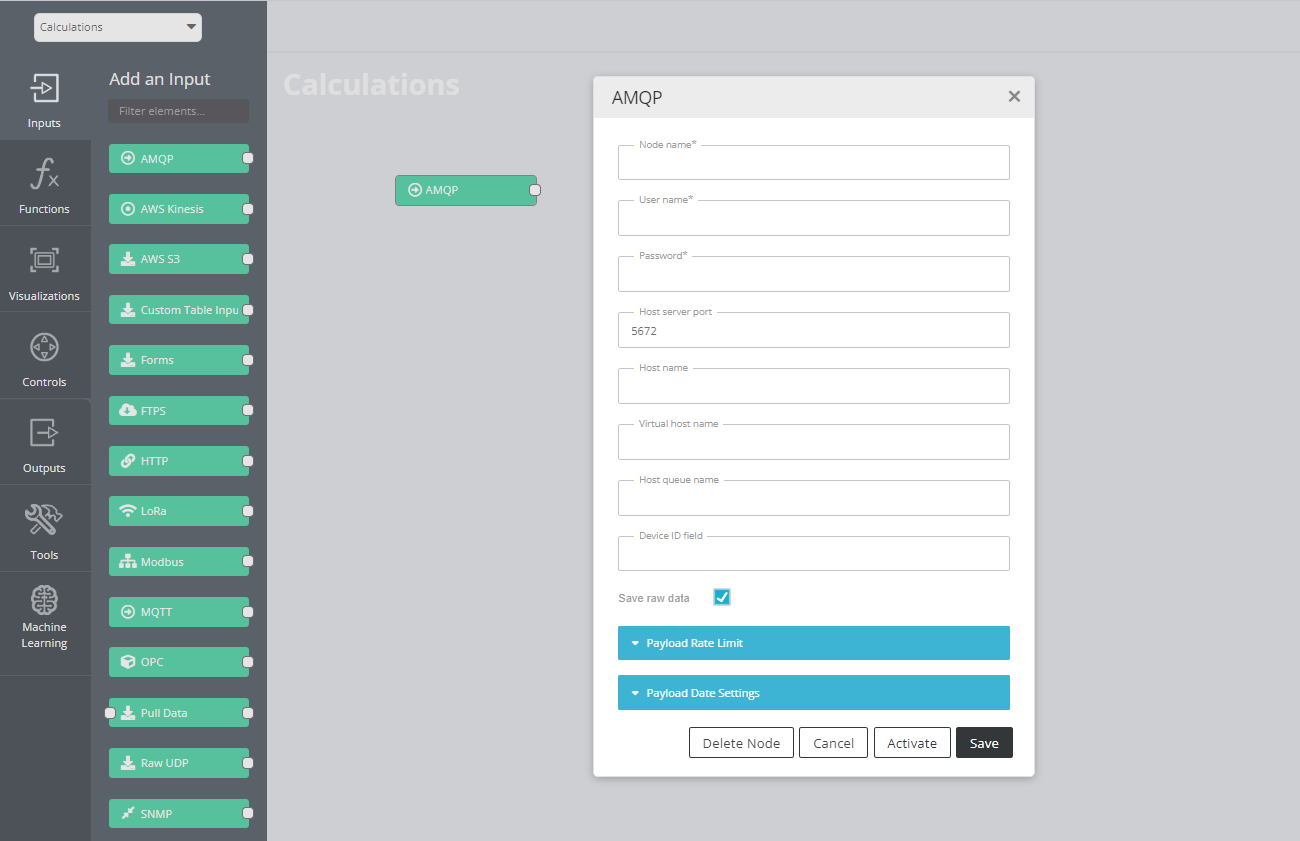The image size is (1300, 841).
Task: Save the AMQP node configuration
Action: tap(984, 743)
